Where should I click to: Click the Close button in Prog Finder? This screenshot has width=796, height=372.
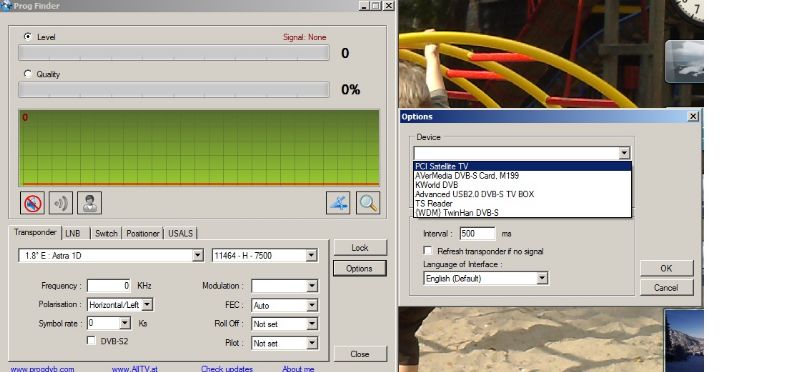tap(360, 354)
